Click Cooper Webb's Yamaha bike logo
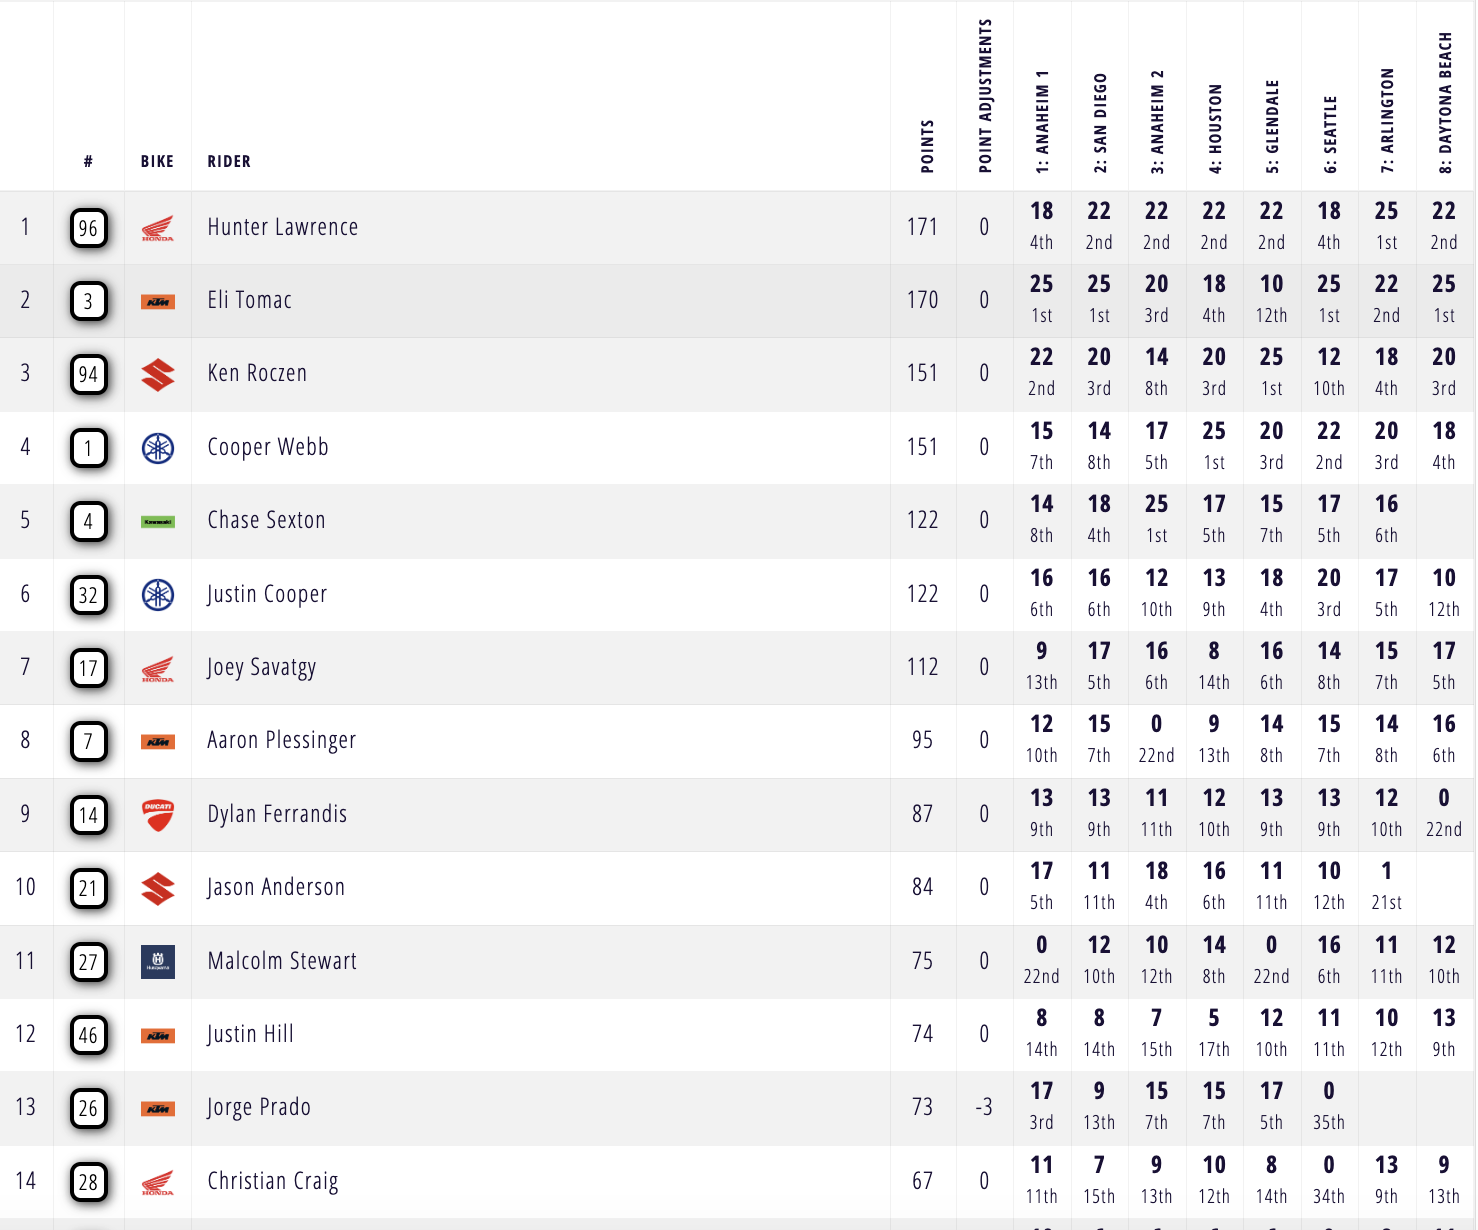 point(158,448)
